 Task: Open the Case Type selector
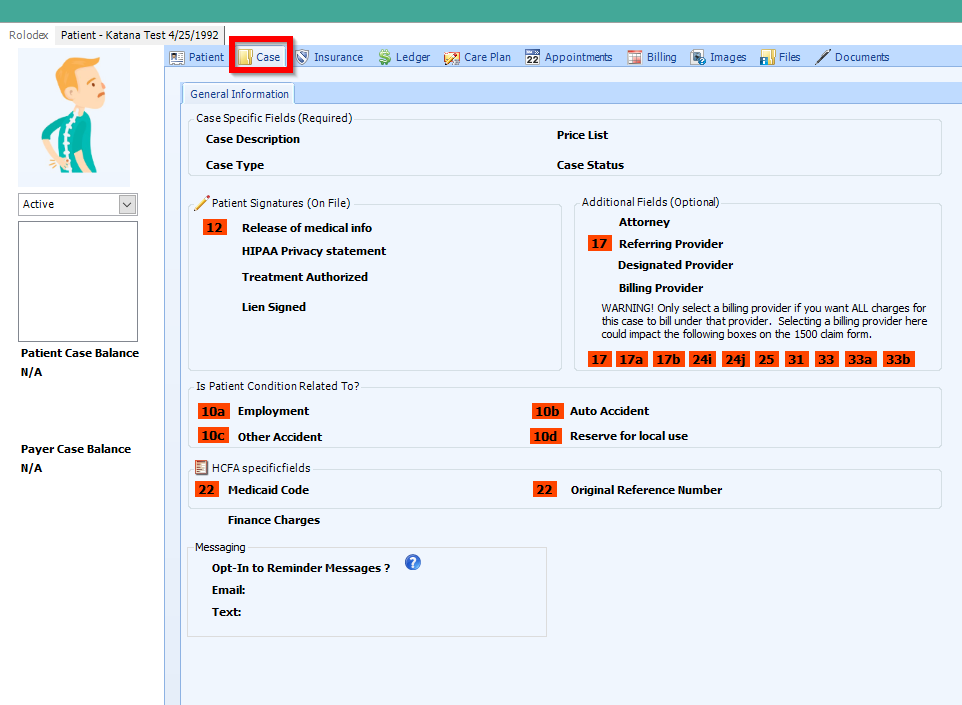click(x=238, y=163)
